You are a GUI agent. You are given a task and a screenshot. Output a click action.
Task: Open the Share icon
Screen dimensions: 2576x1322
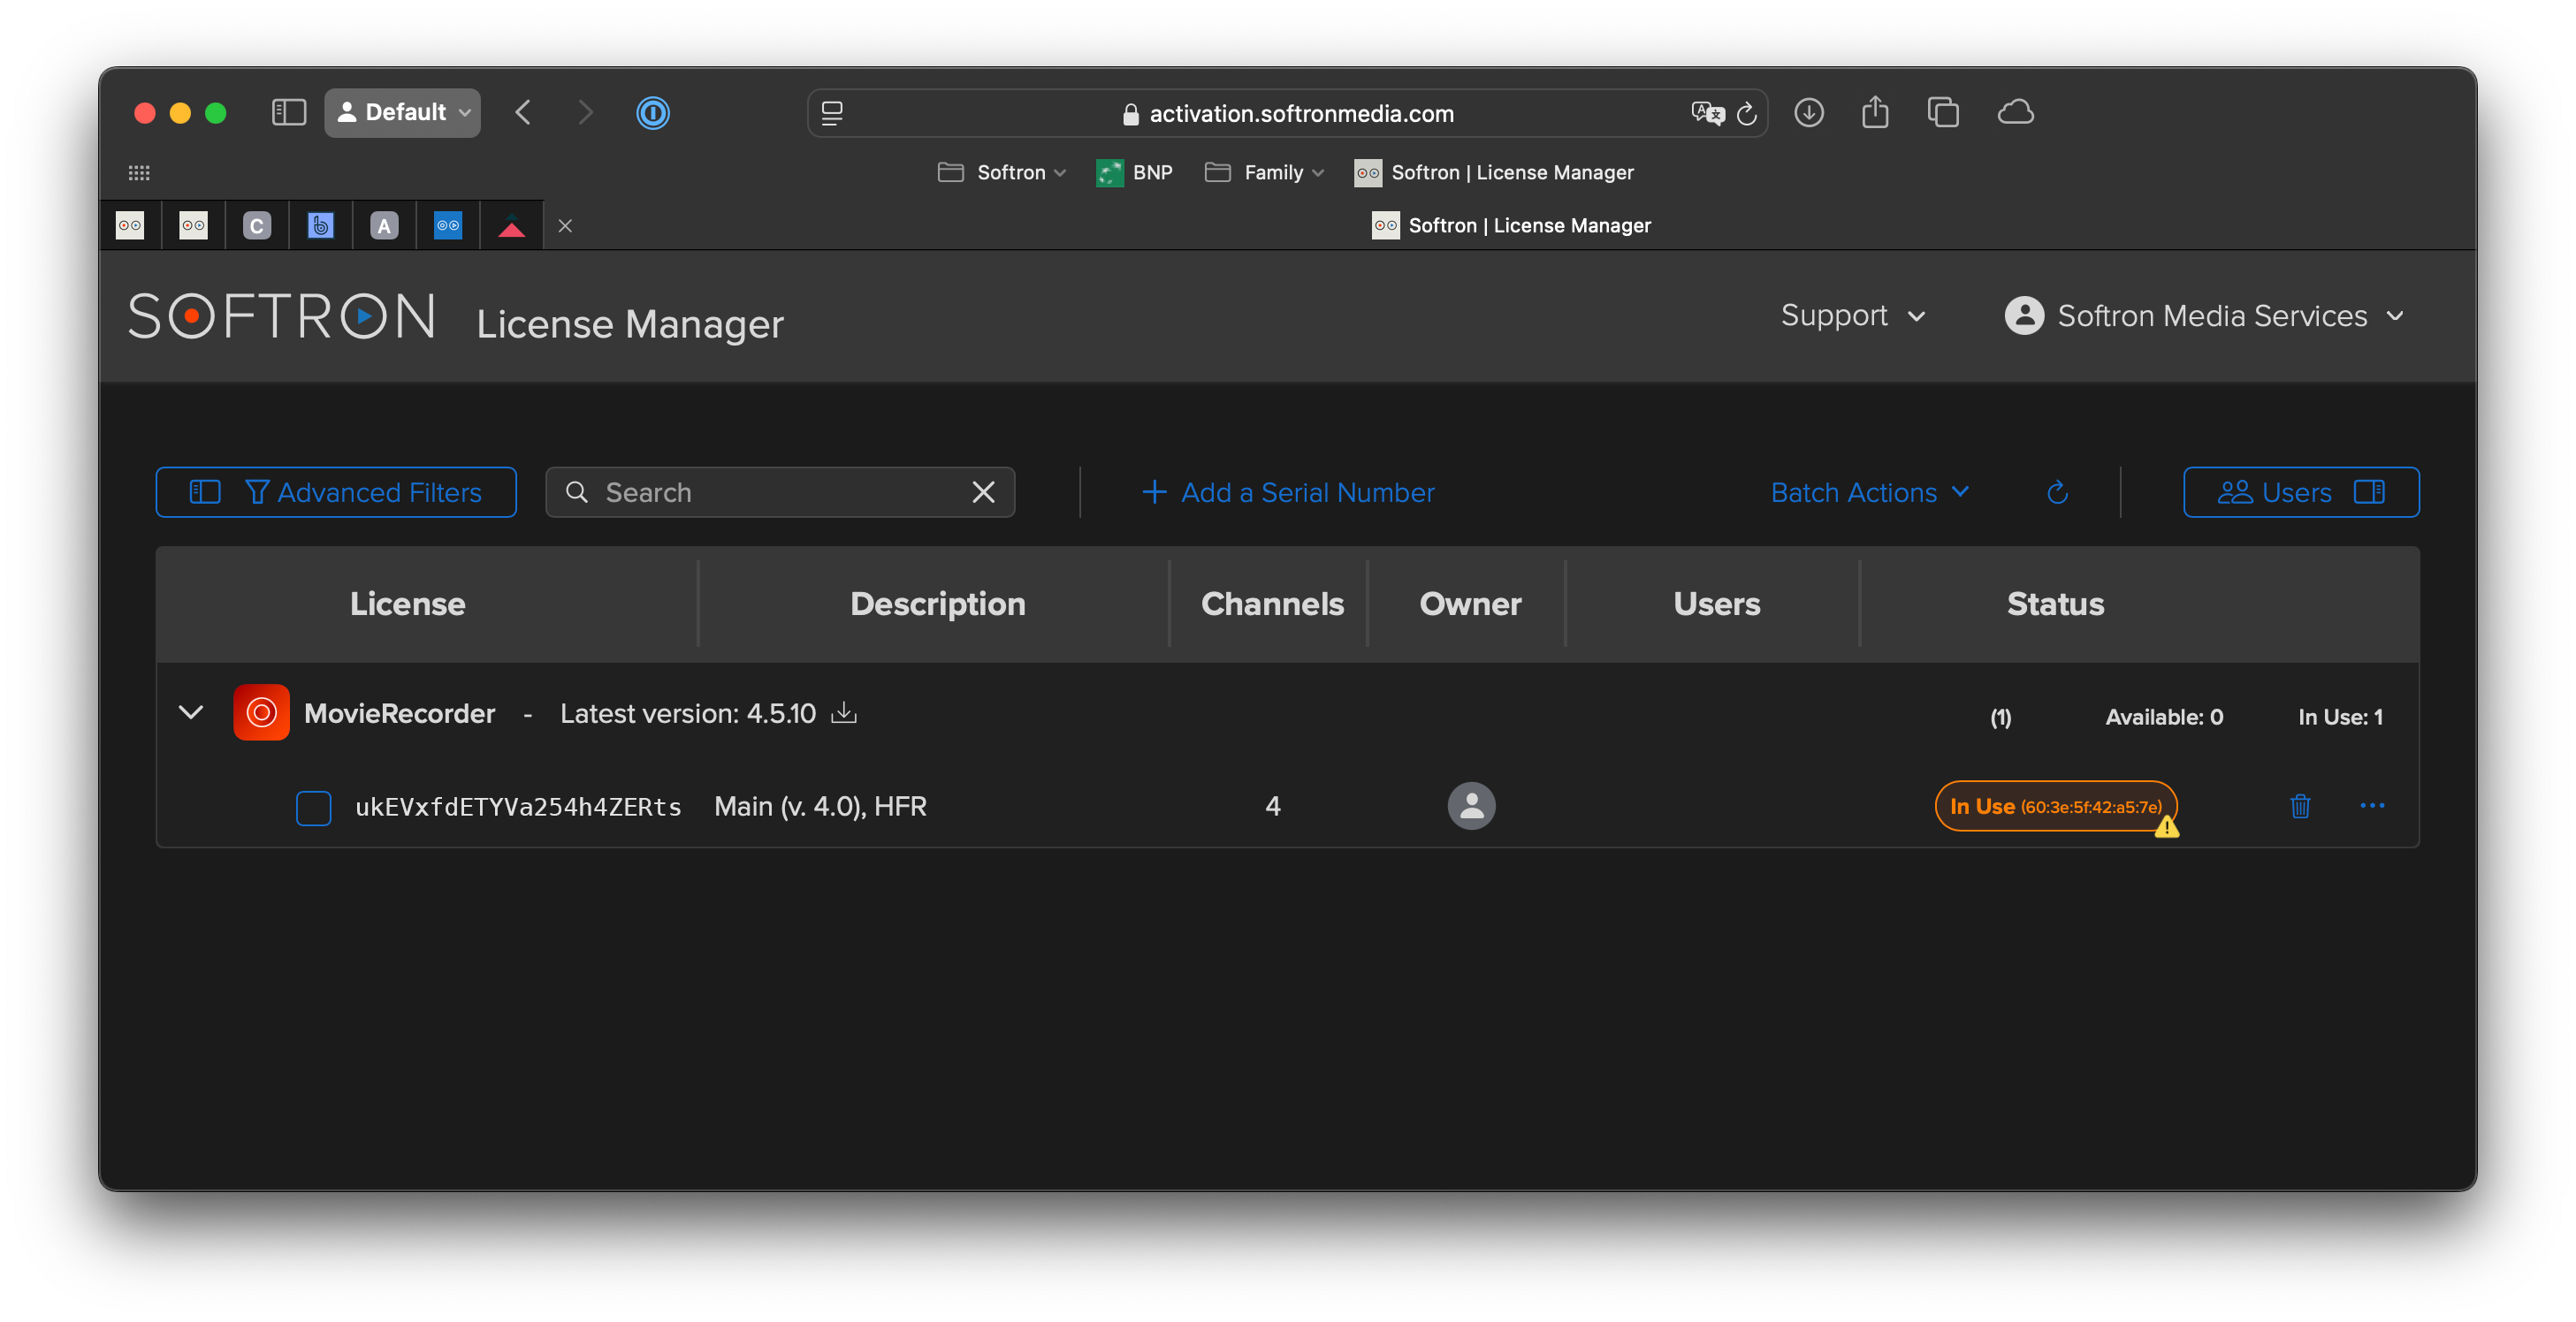click(1875, 112)
